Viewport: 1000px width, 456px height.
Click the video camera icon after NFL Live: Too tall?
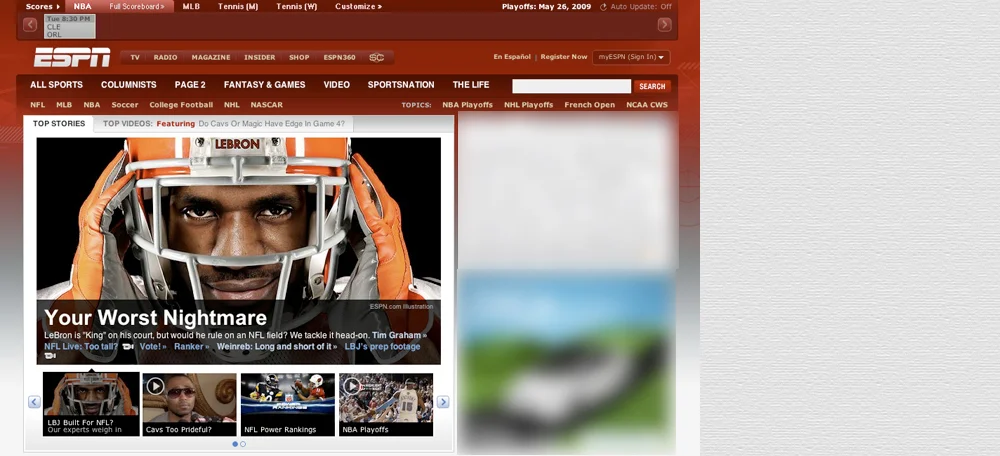tap(128, 347)
